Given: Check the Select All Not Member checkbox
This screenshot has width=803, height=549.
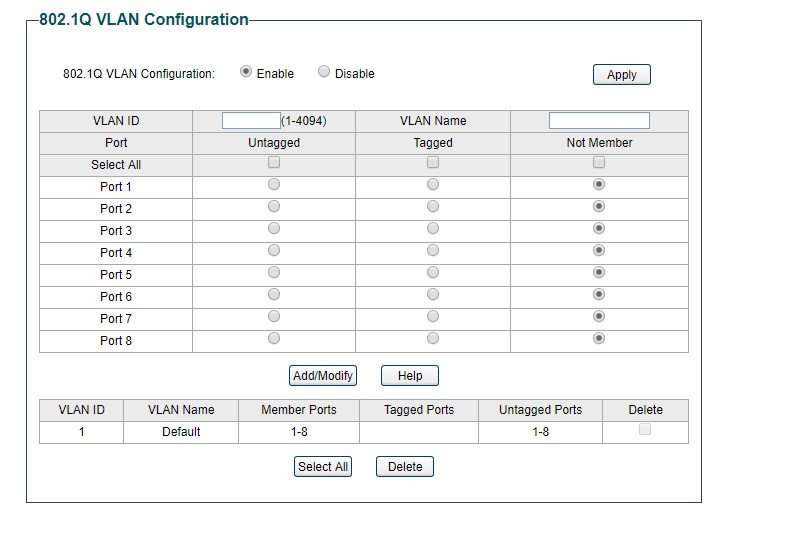Looking at the screenshot, I should pyautogui.click(x=599, y=162).
